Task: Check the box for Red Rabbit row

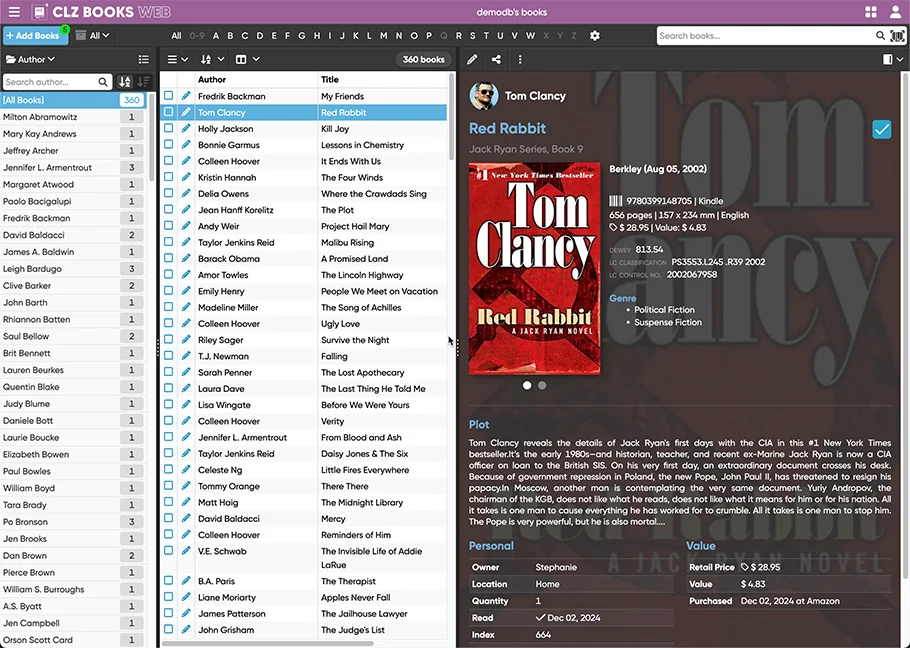Action: [x=168, y=111]
